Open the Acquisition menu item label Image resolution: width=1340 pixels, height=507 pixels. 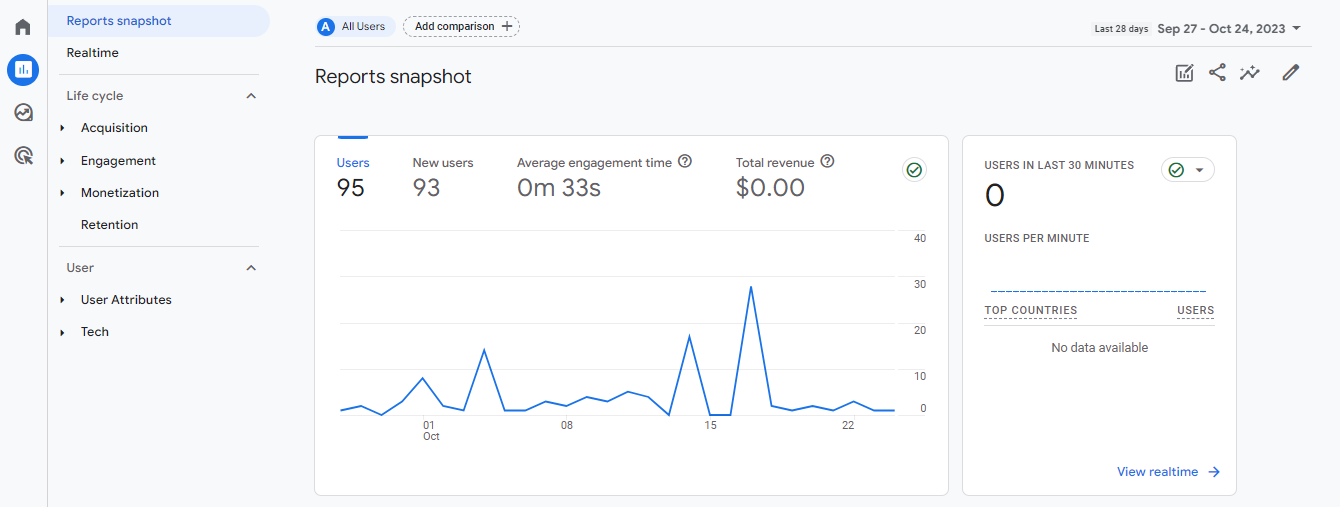(x=114, y=128)
